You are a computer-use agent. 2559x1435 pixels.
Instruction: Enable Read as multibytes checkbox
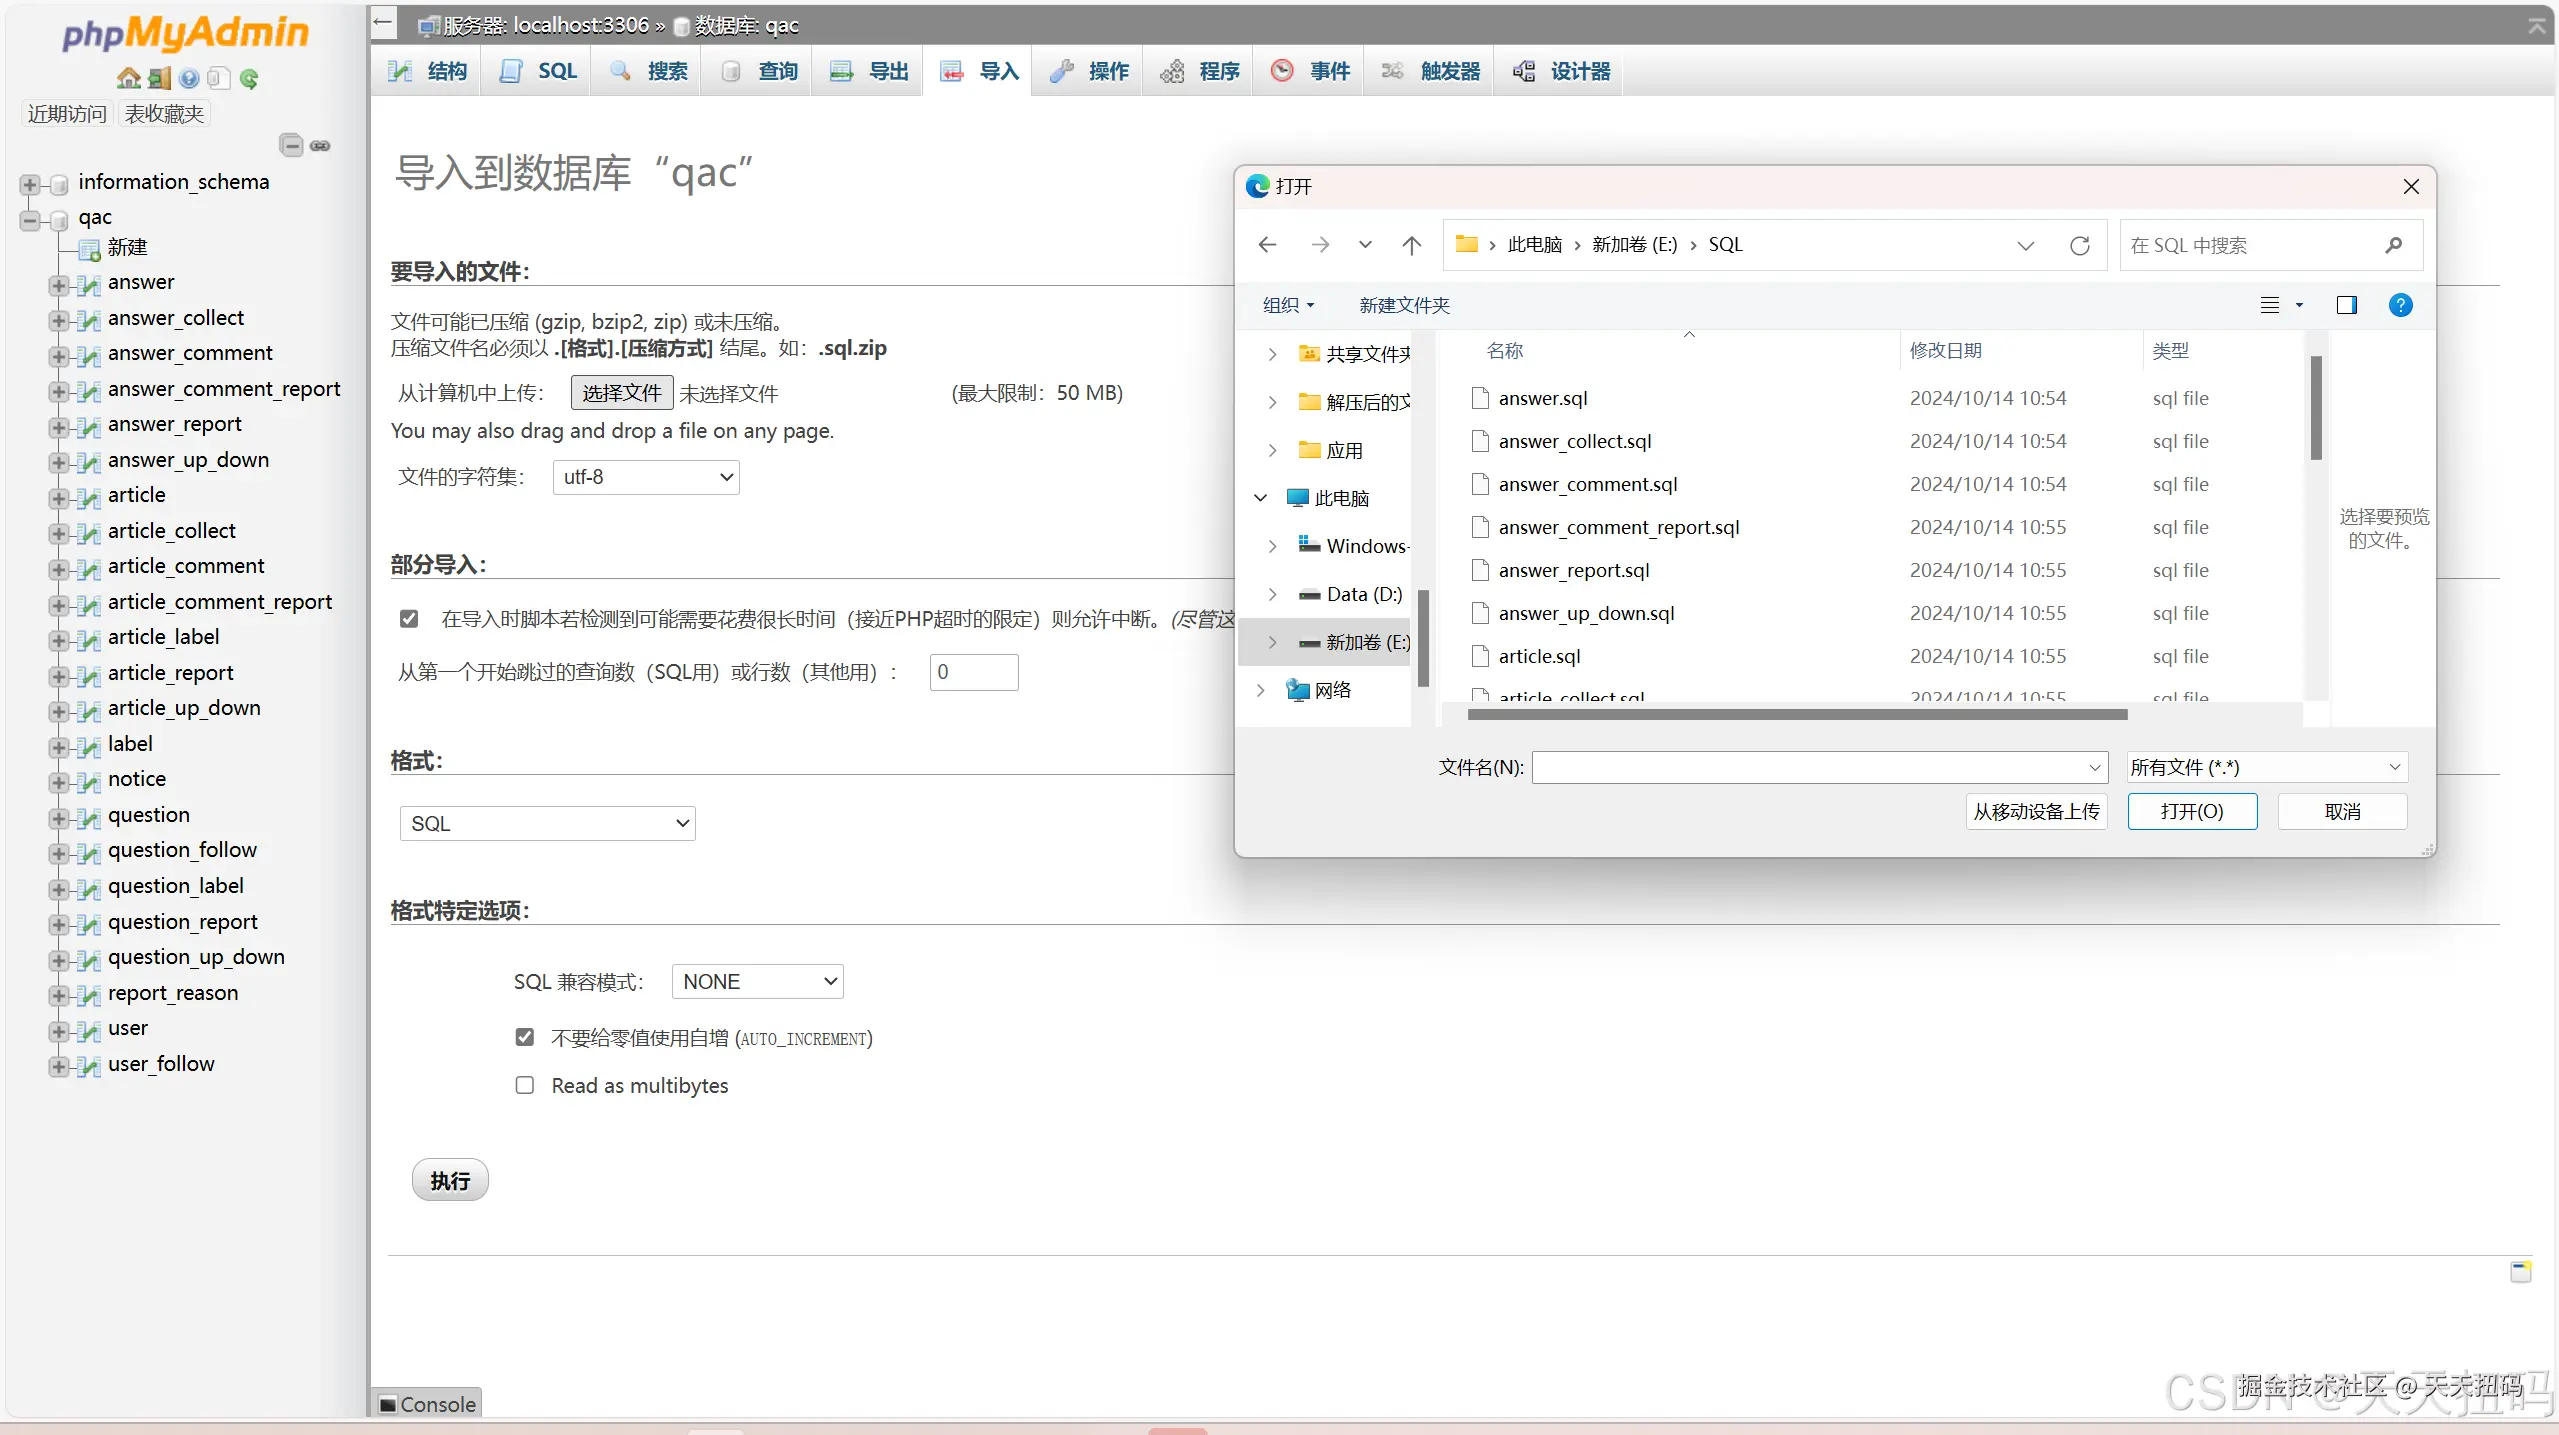(x=525, y=1085)
